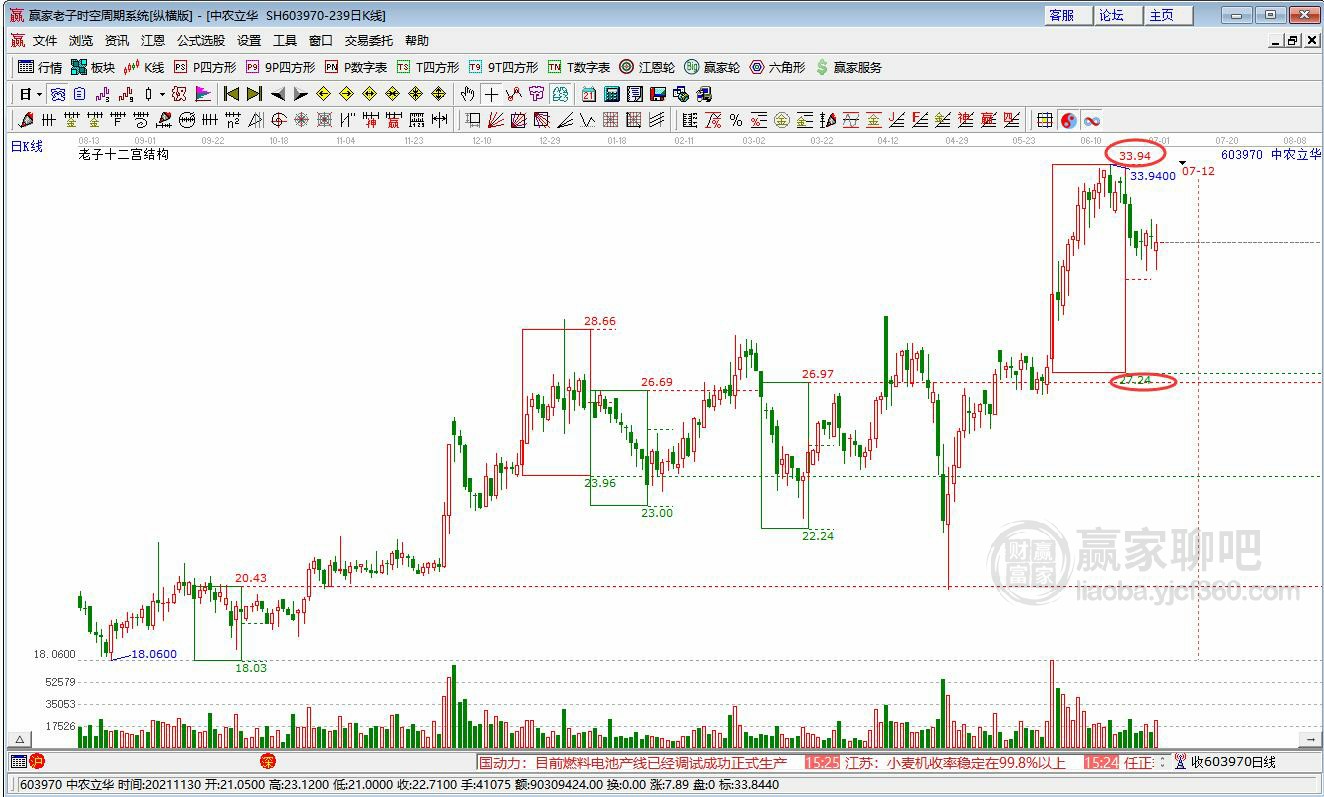Image resolution: width=1324 pixels, height=797 pixels.
Task: Jump to last bar with skip-to-end icon
Action: [x=254, y=94]
